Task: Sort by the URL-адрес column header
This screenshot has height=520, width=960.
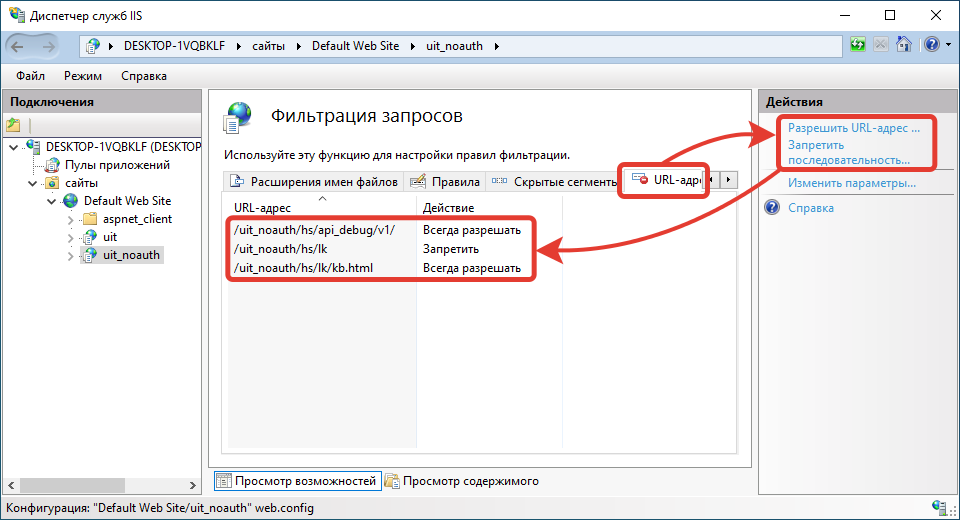Action: tap(322, 208)
